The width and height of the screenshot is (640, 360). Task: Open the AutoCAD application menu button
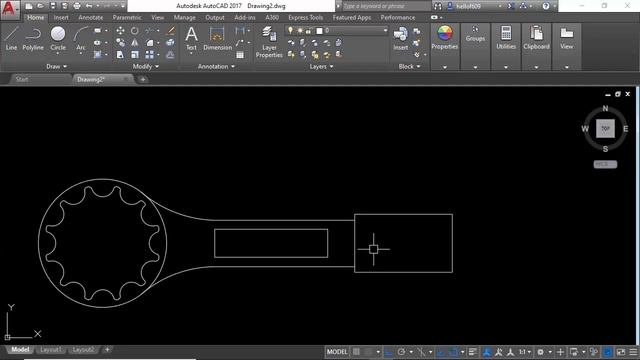tap(9, 9)
